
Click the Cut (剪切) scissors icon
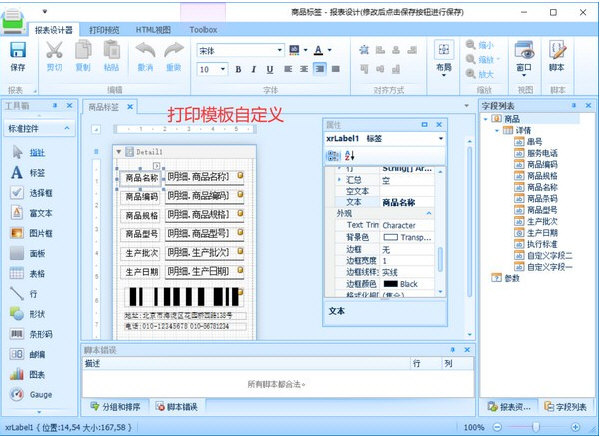tap(54, 51)
